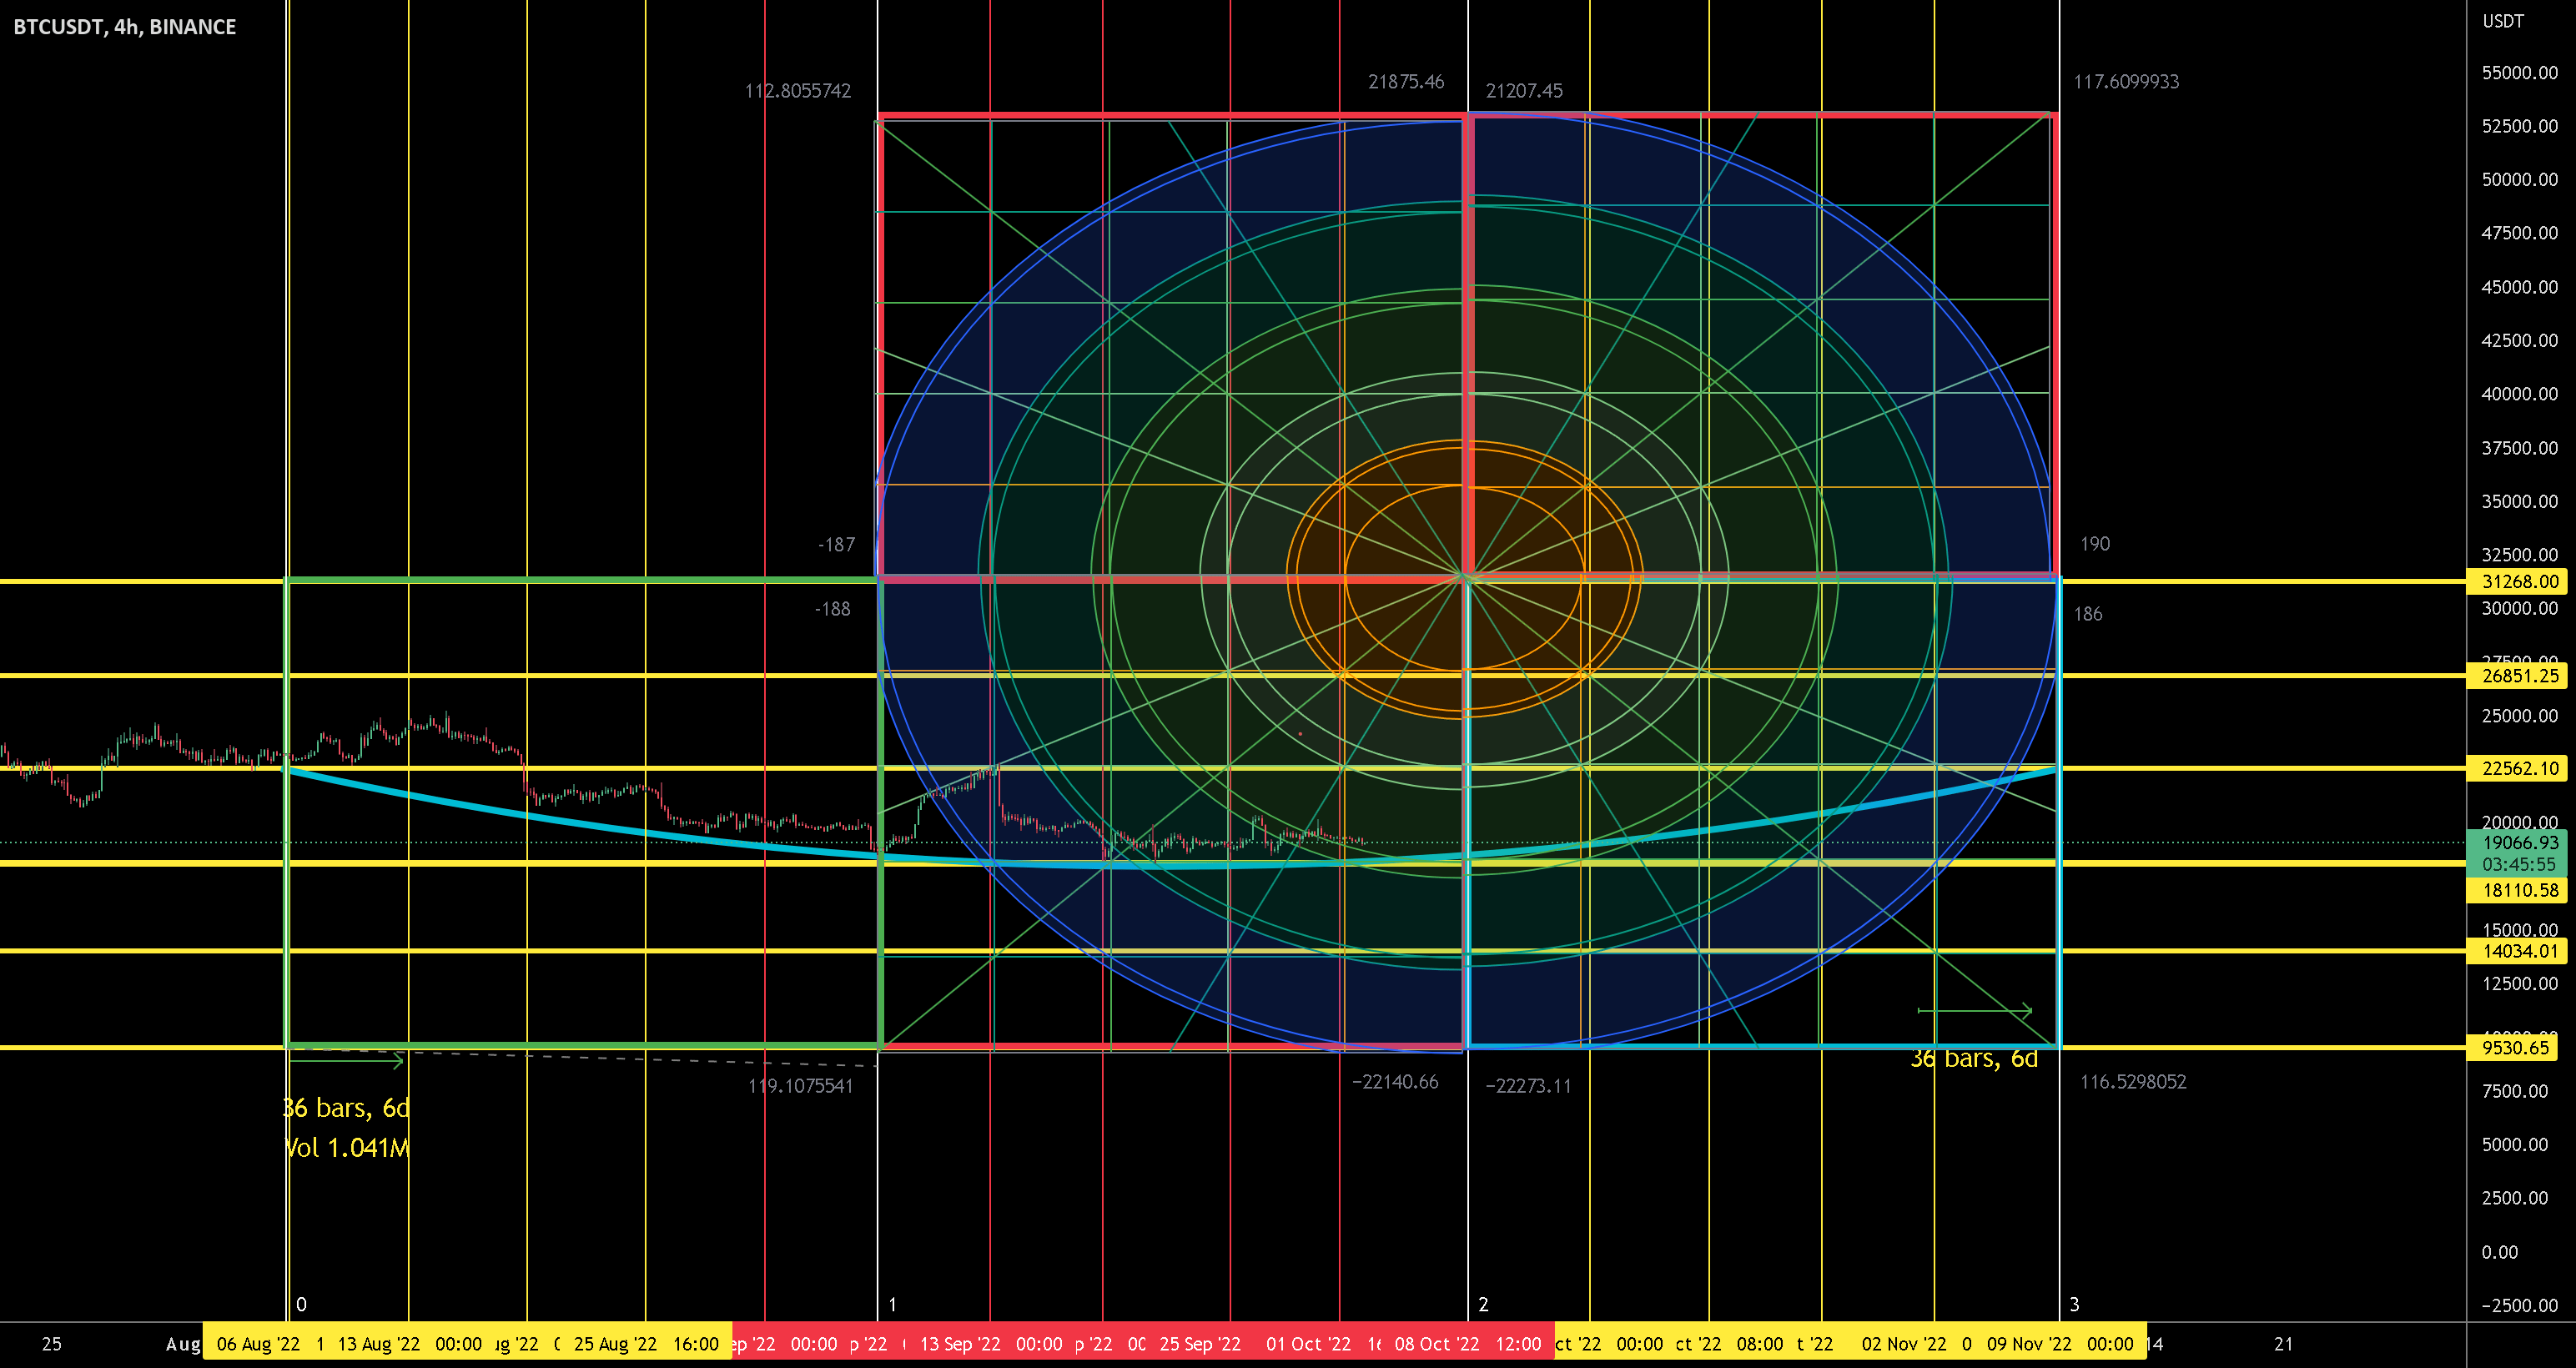Click the 13 Sep '22 red date label
Viewport: 2576px width, 1368px height.
point(960,1344)
